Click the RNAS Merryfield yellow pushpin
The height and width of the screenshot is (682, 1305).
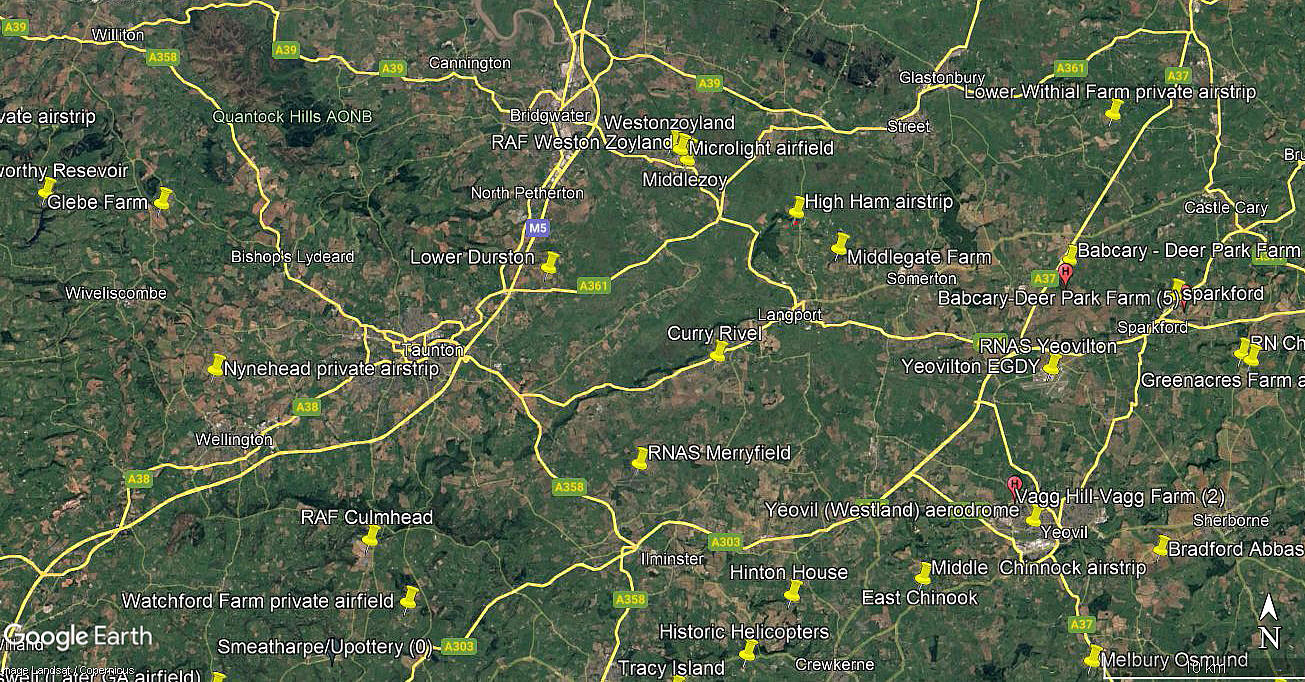pyautogui.click(x=641, y=458)
